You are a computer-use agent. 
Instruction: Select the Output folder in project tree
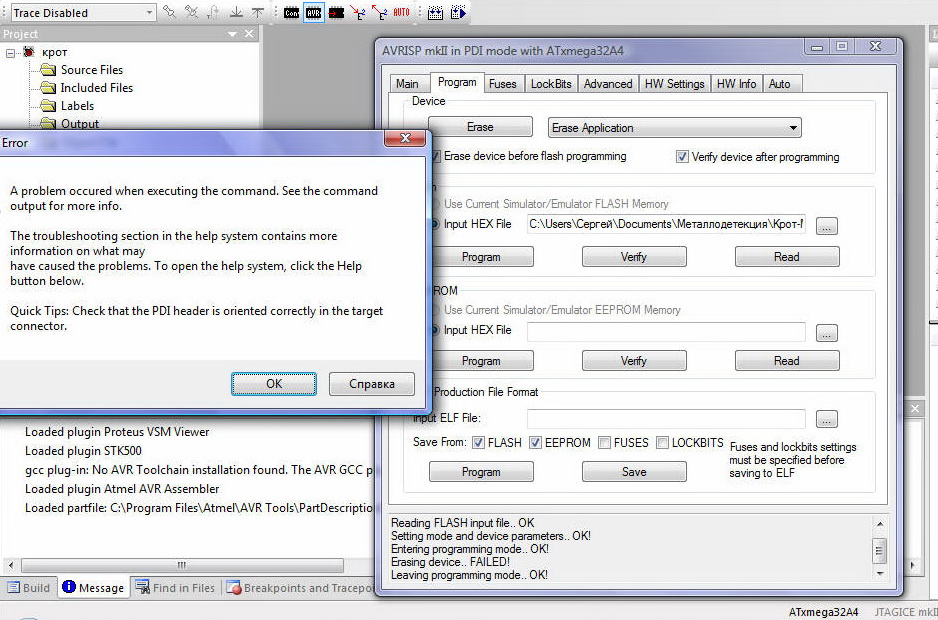pos(80,123)
